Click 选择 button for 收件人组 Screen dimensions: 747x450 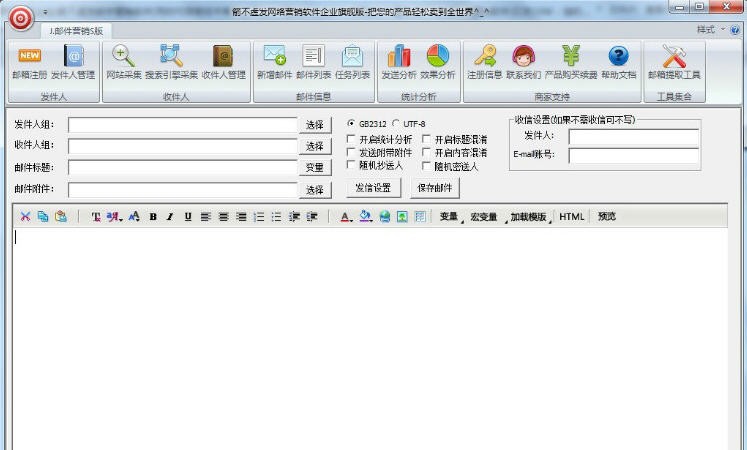tap(315, 146)
